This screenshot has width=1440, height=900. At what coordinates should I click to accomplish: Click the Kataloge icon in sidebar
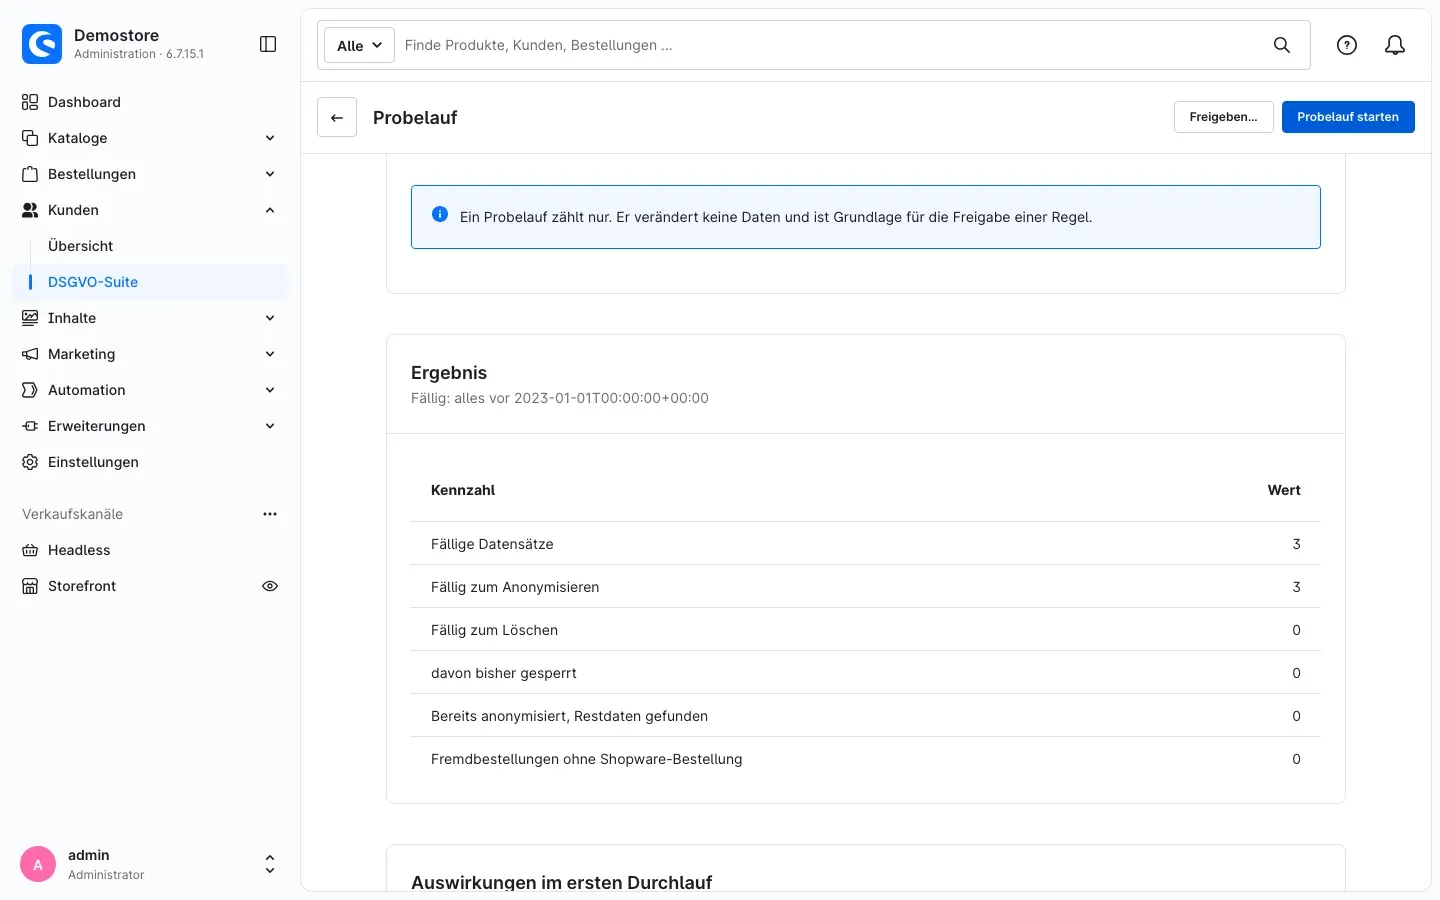[30, 138]
